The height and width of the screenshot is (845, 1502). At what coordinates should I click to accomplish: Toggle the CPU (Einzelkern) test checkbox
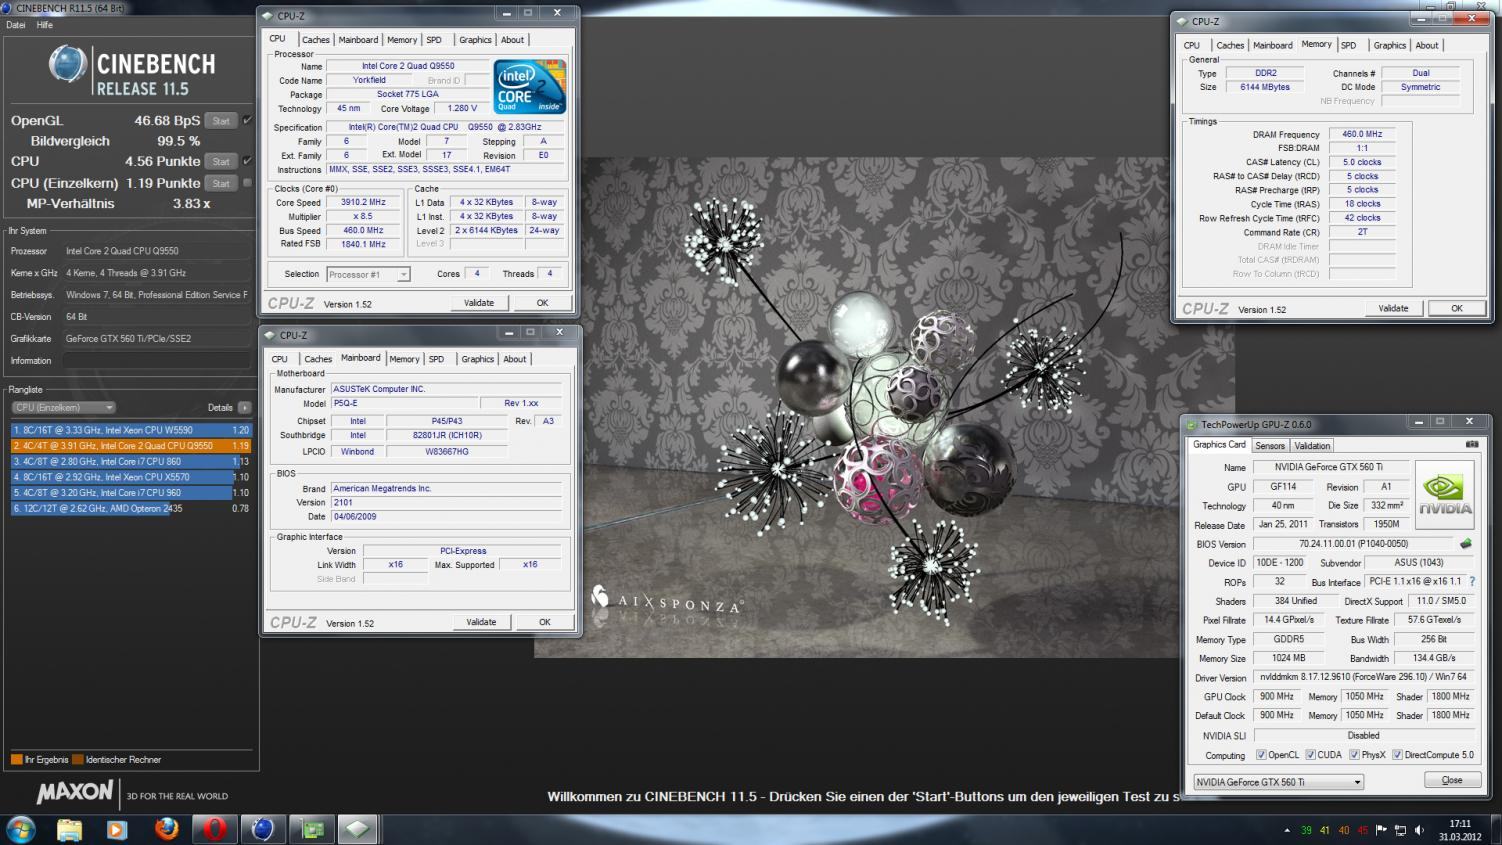pos(247,183)
